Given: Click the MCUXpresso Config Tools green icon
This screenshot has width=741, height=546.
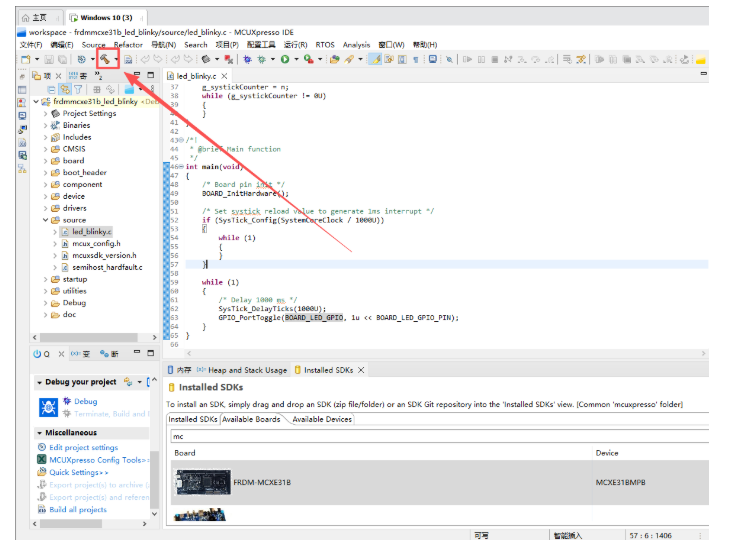Looking at the screenshot, I should [42, 459].
